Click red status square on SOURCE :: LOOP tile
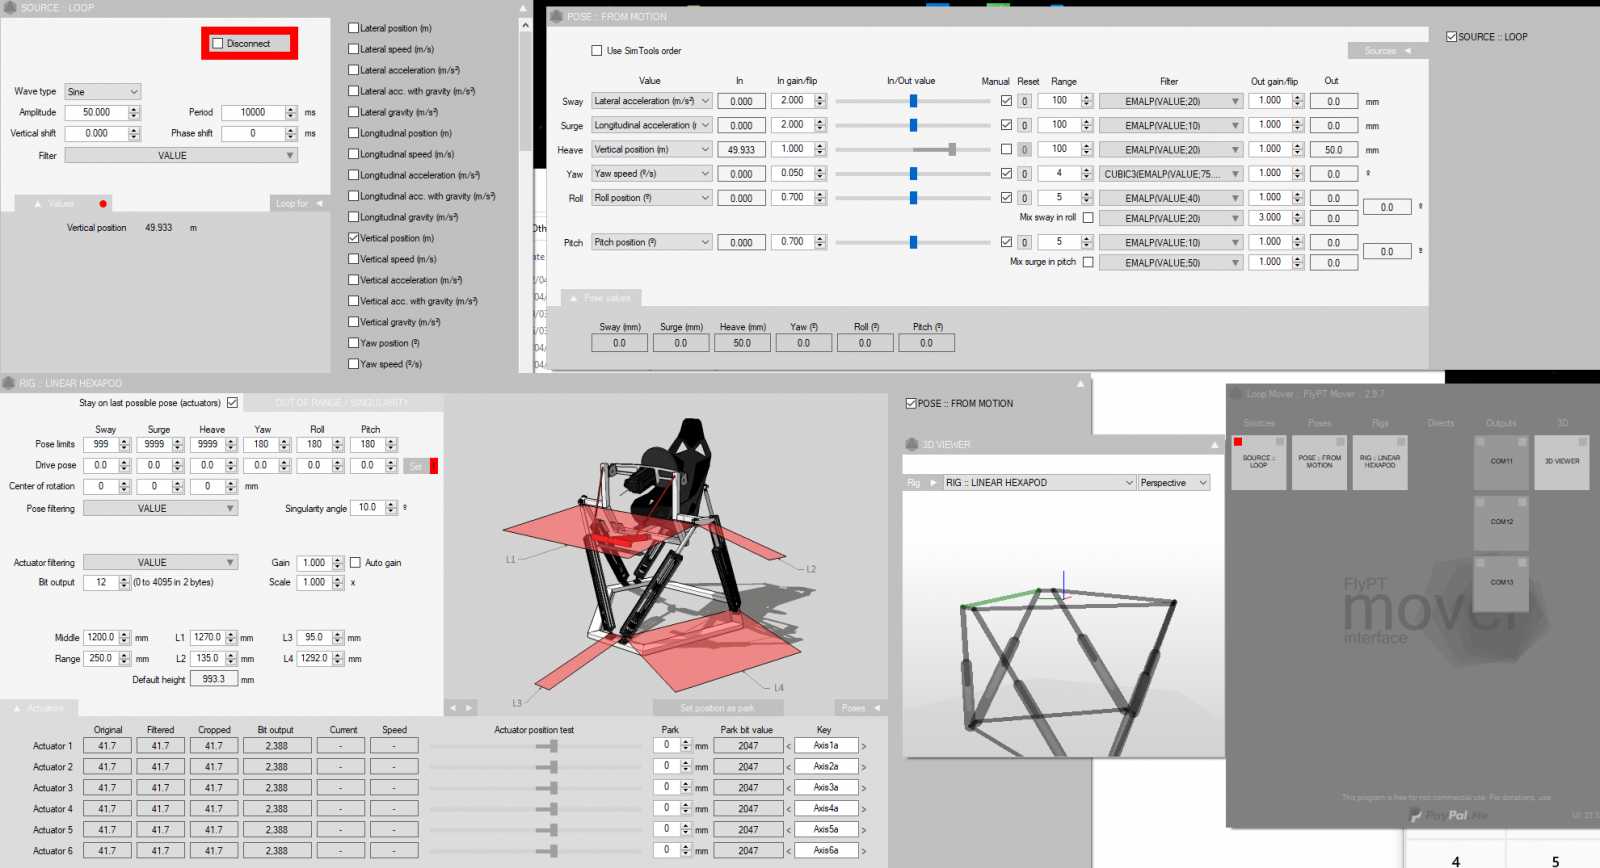1600x868 pixels. click(1237, 441)
